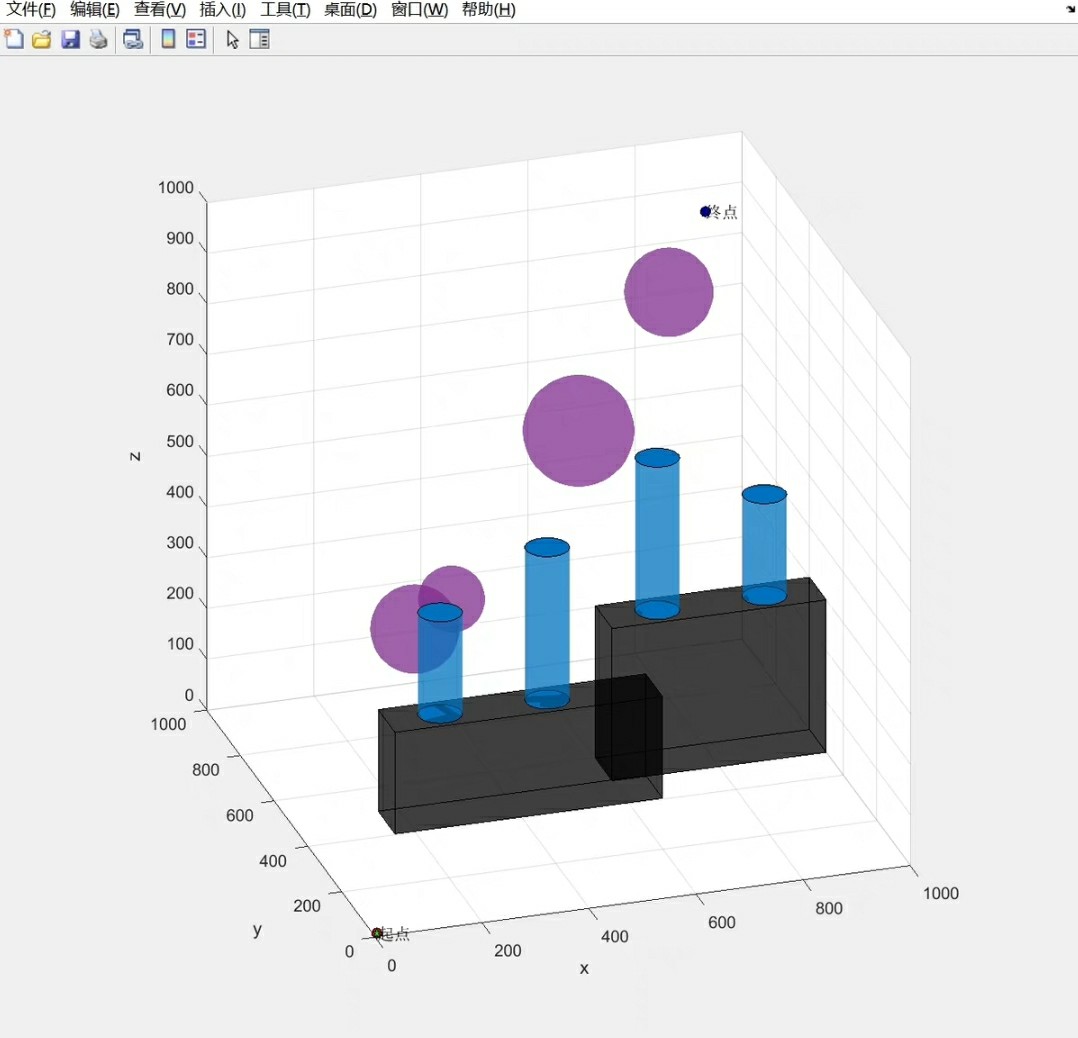Click the x-axis tick label 600
This screenshot has height=1038, width=1078.
coord(722,923)
